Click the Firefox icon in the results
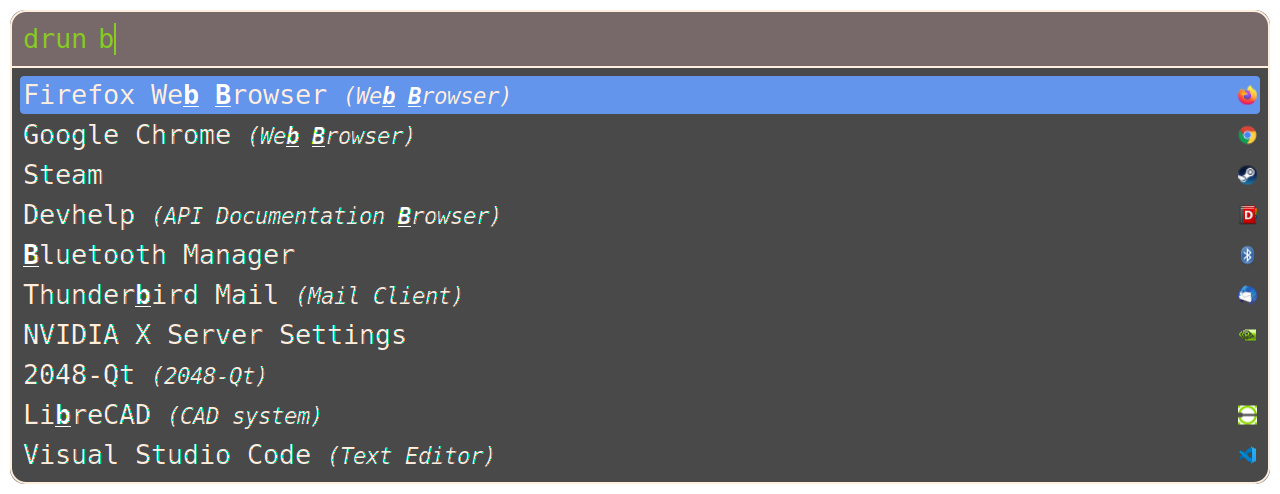The height and width of the screenshot is (494, 1280). point(1247,95)
